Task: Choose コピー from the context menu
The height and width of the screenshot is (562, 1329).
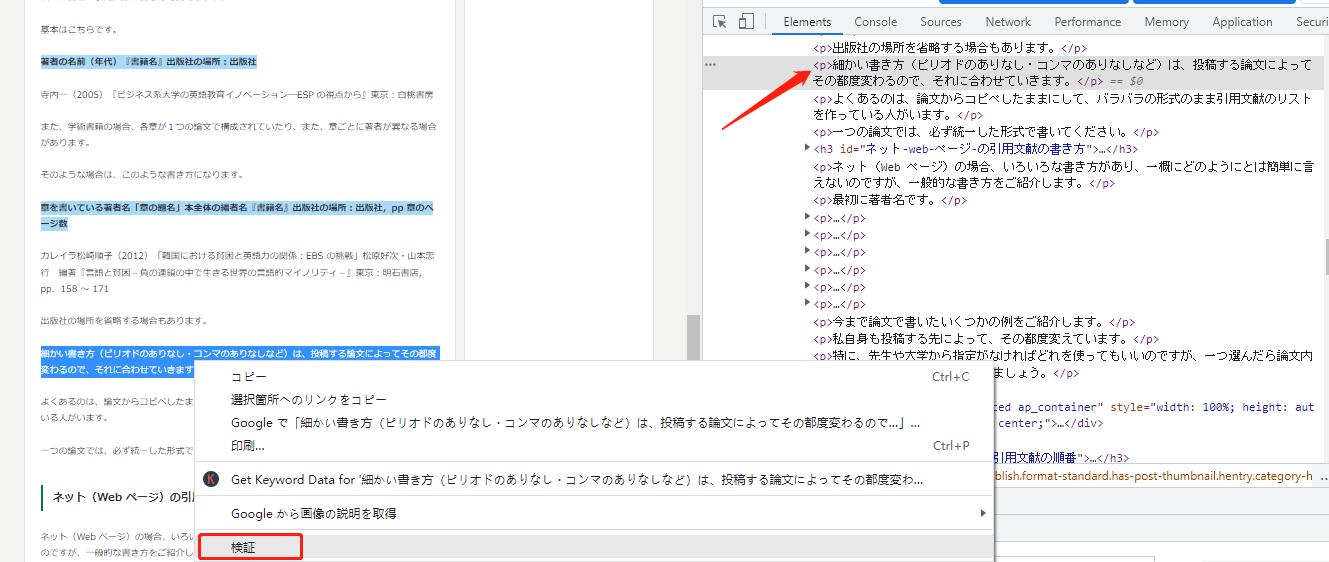Action: click(594, 377)
